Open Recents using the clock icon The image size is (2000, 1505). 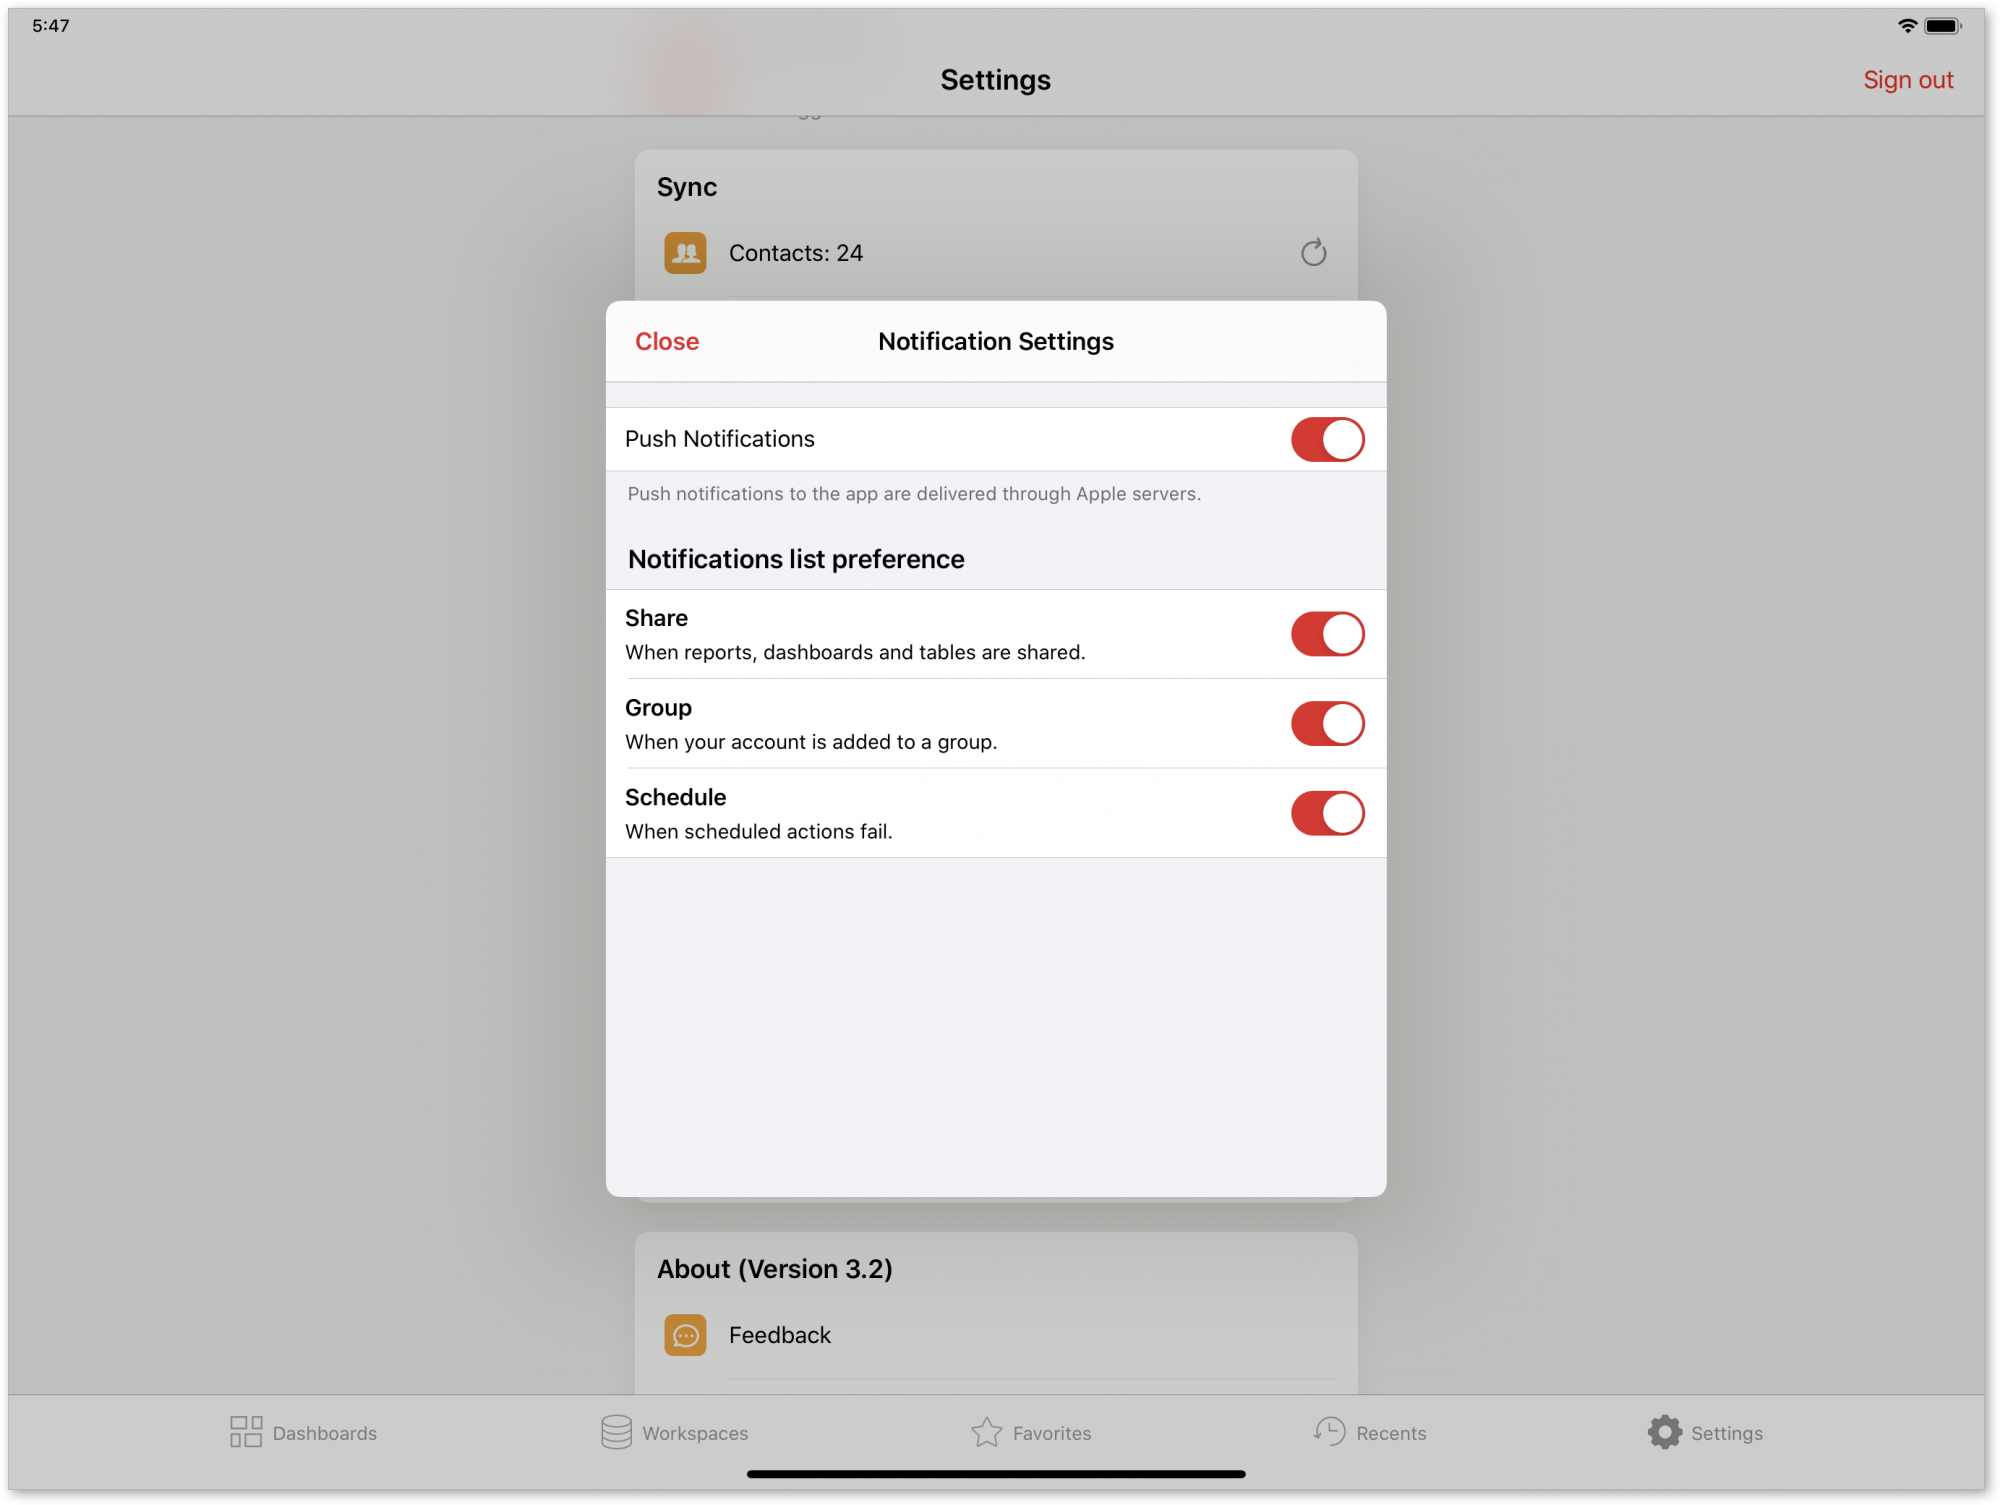click(x=1329, y=1432)
